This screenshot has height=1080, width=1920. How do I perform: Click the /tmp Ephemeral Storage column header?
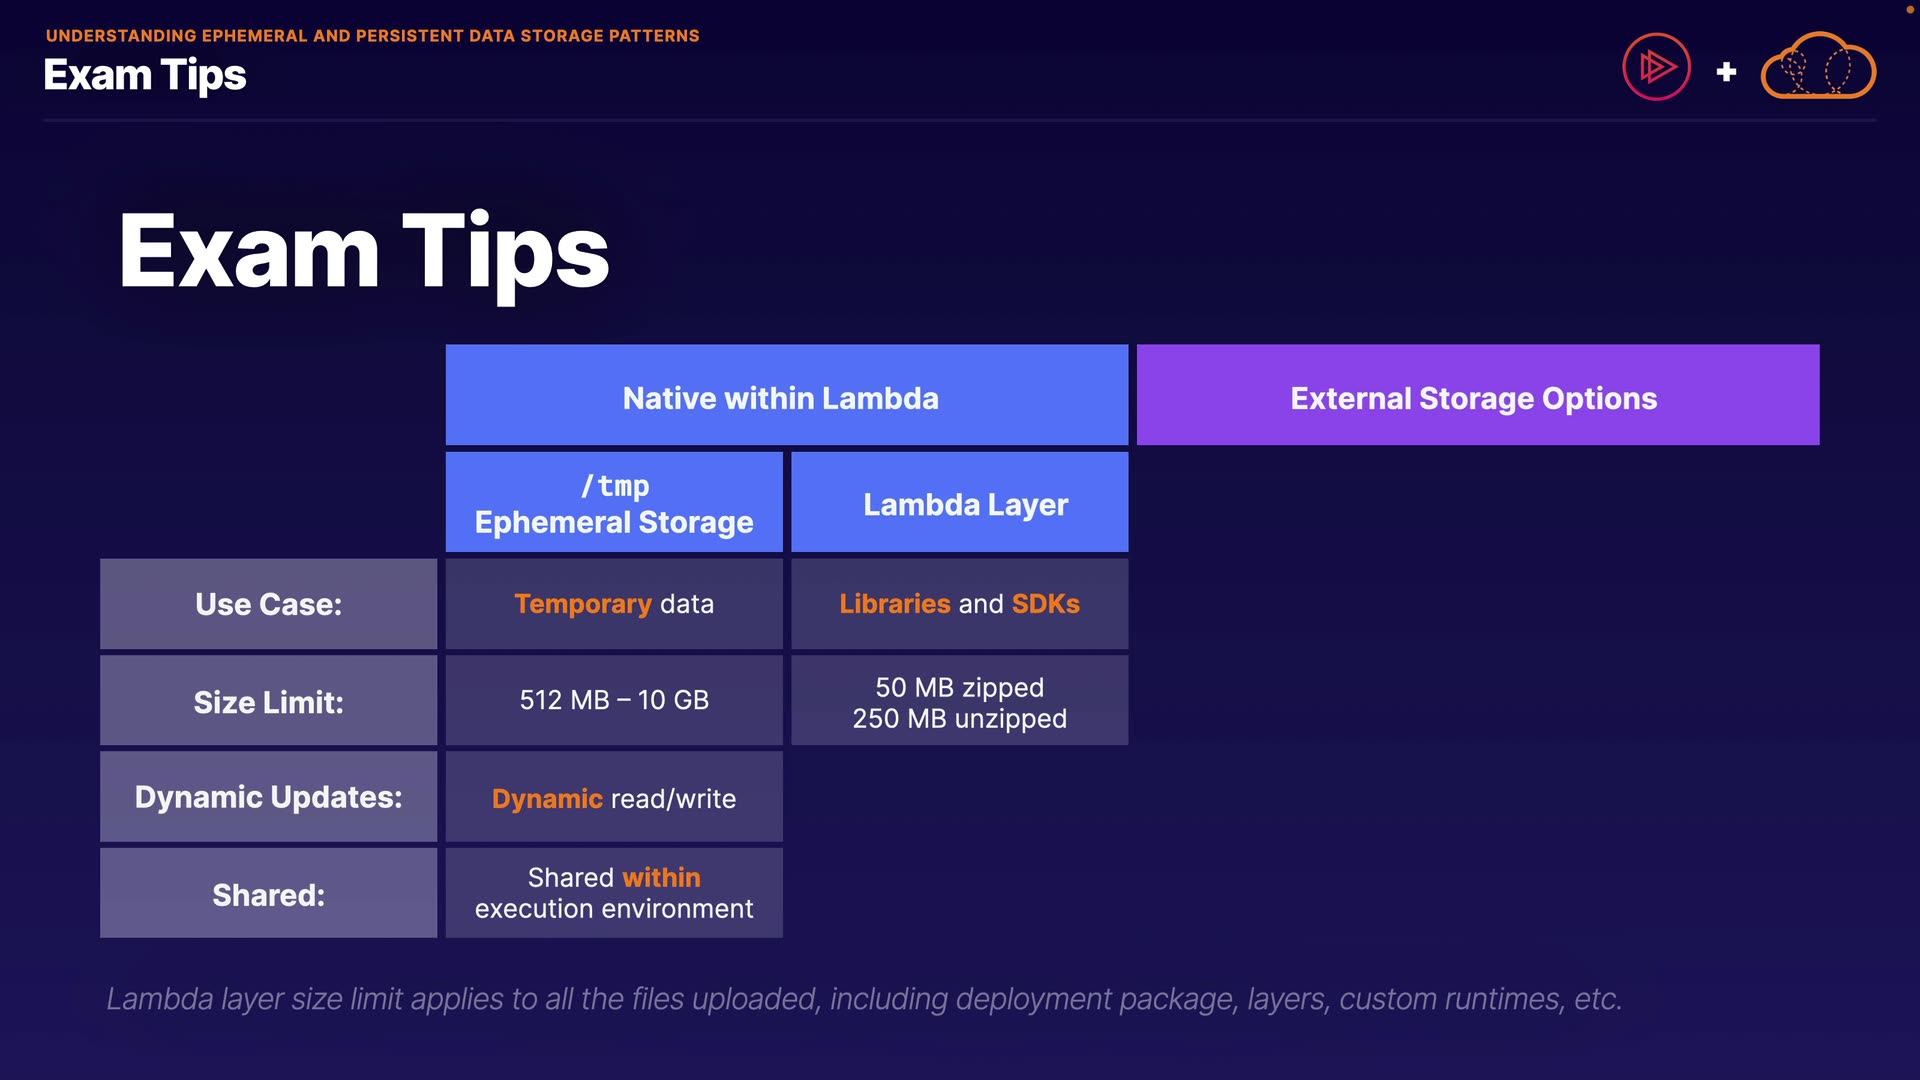tap(614, 502)
